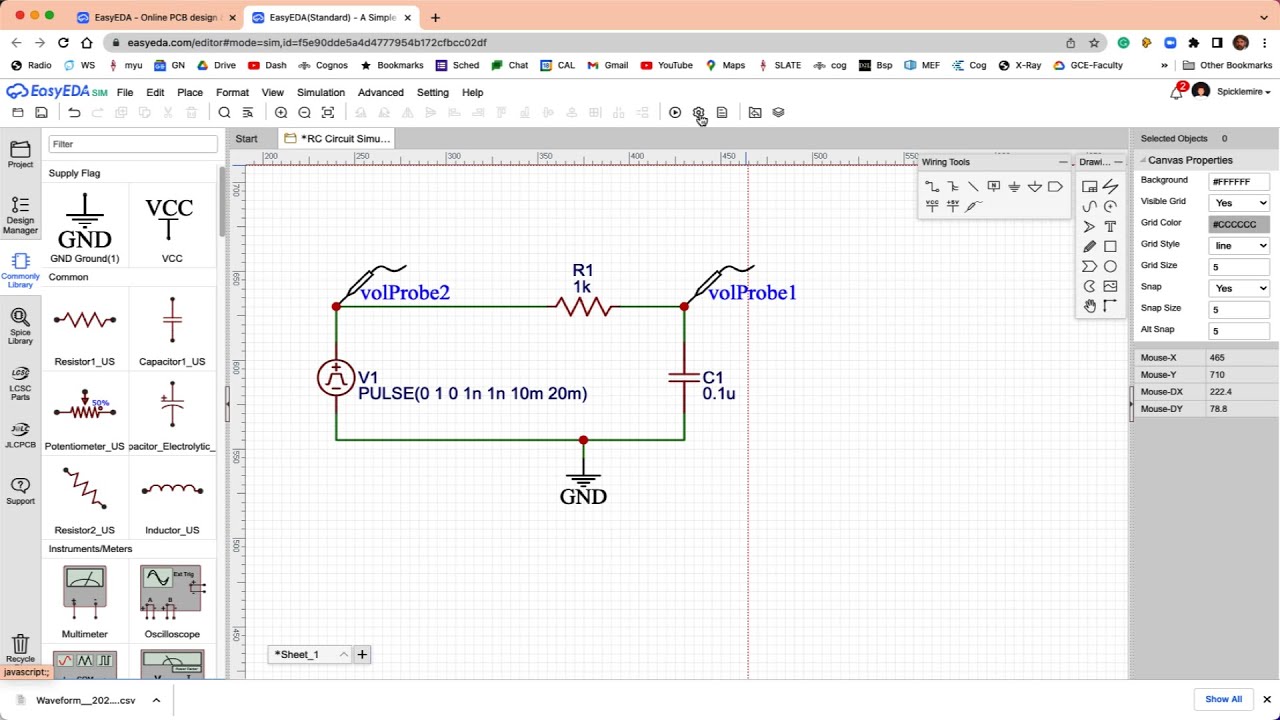This screenshot has width=1280, height=720.
Task: Click the Zoom In magnifier icon
Action: (281, 113)
